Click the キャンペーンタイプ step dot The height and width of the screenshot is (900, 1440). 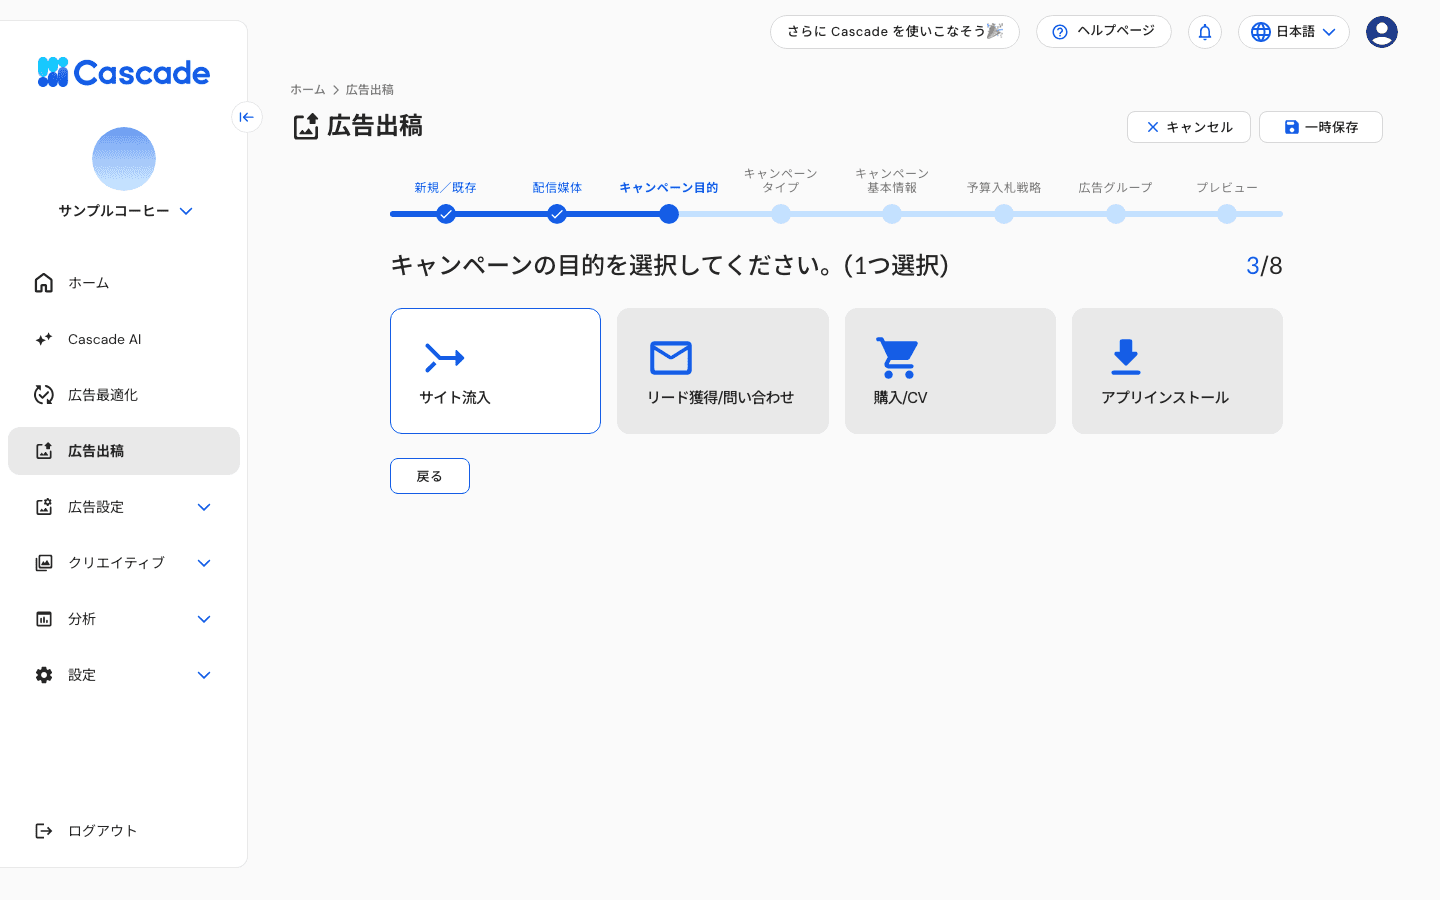click(781, 214)
